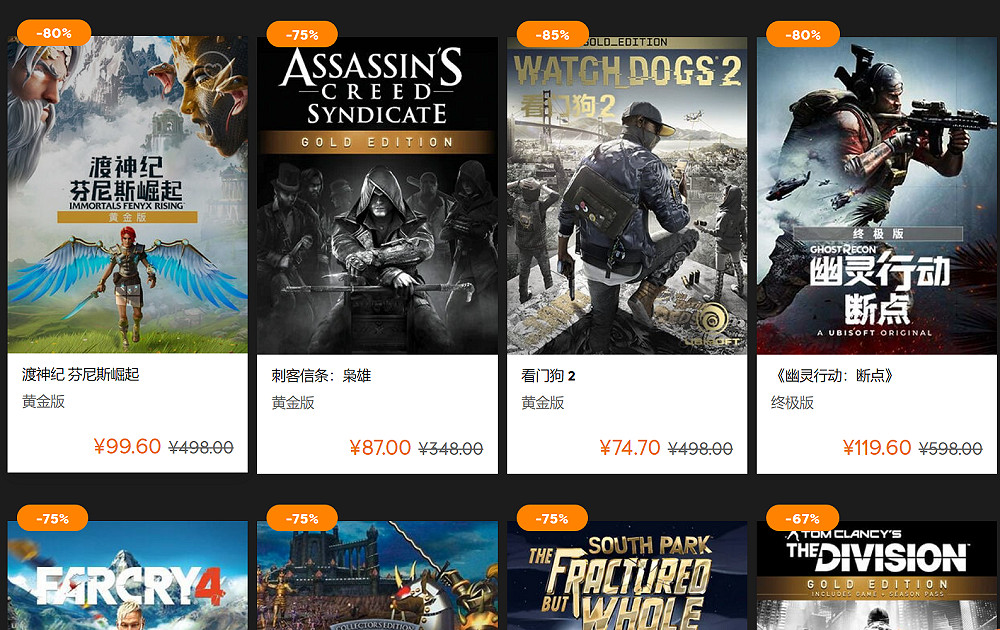Click the -67% badge on The Division
Screen dimensions: 1000x630
click(802, 518)
